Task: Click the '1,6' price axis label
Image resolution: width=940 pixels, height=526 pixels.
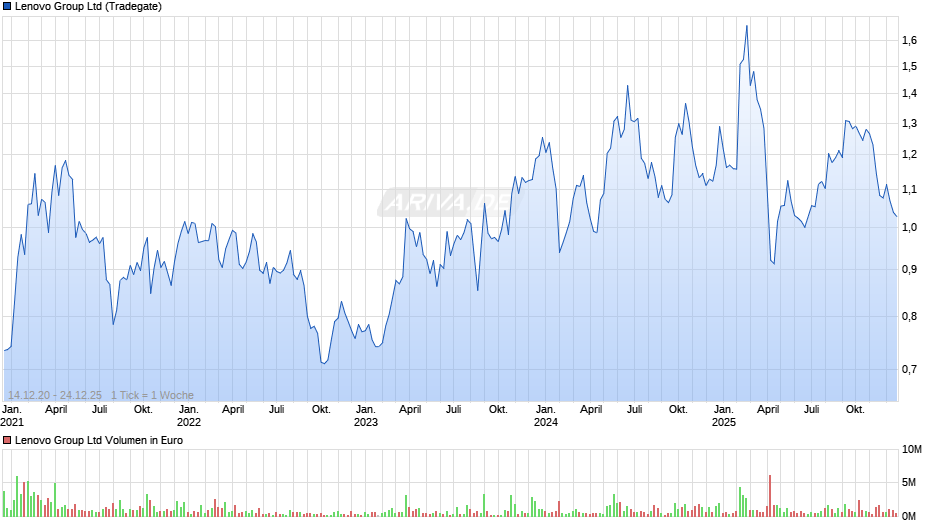Action: [x=909, y=40]
